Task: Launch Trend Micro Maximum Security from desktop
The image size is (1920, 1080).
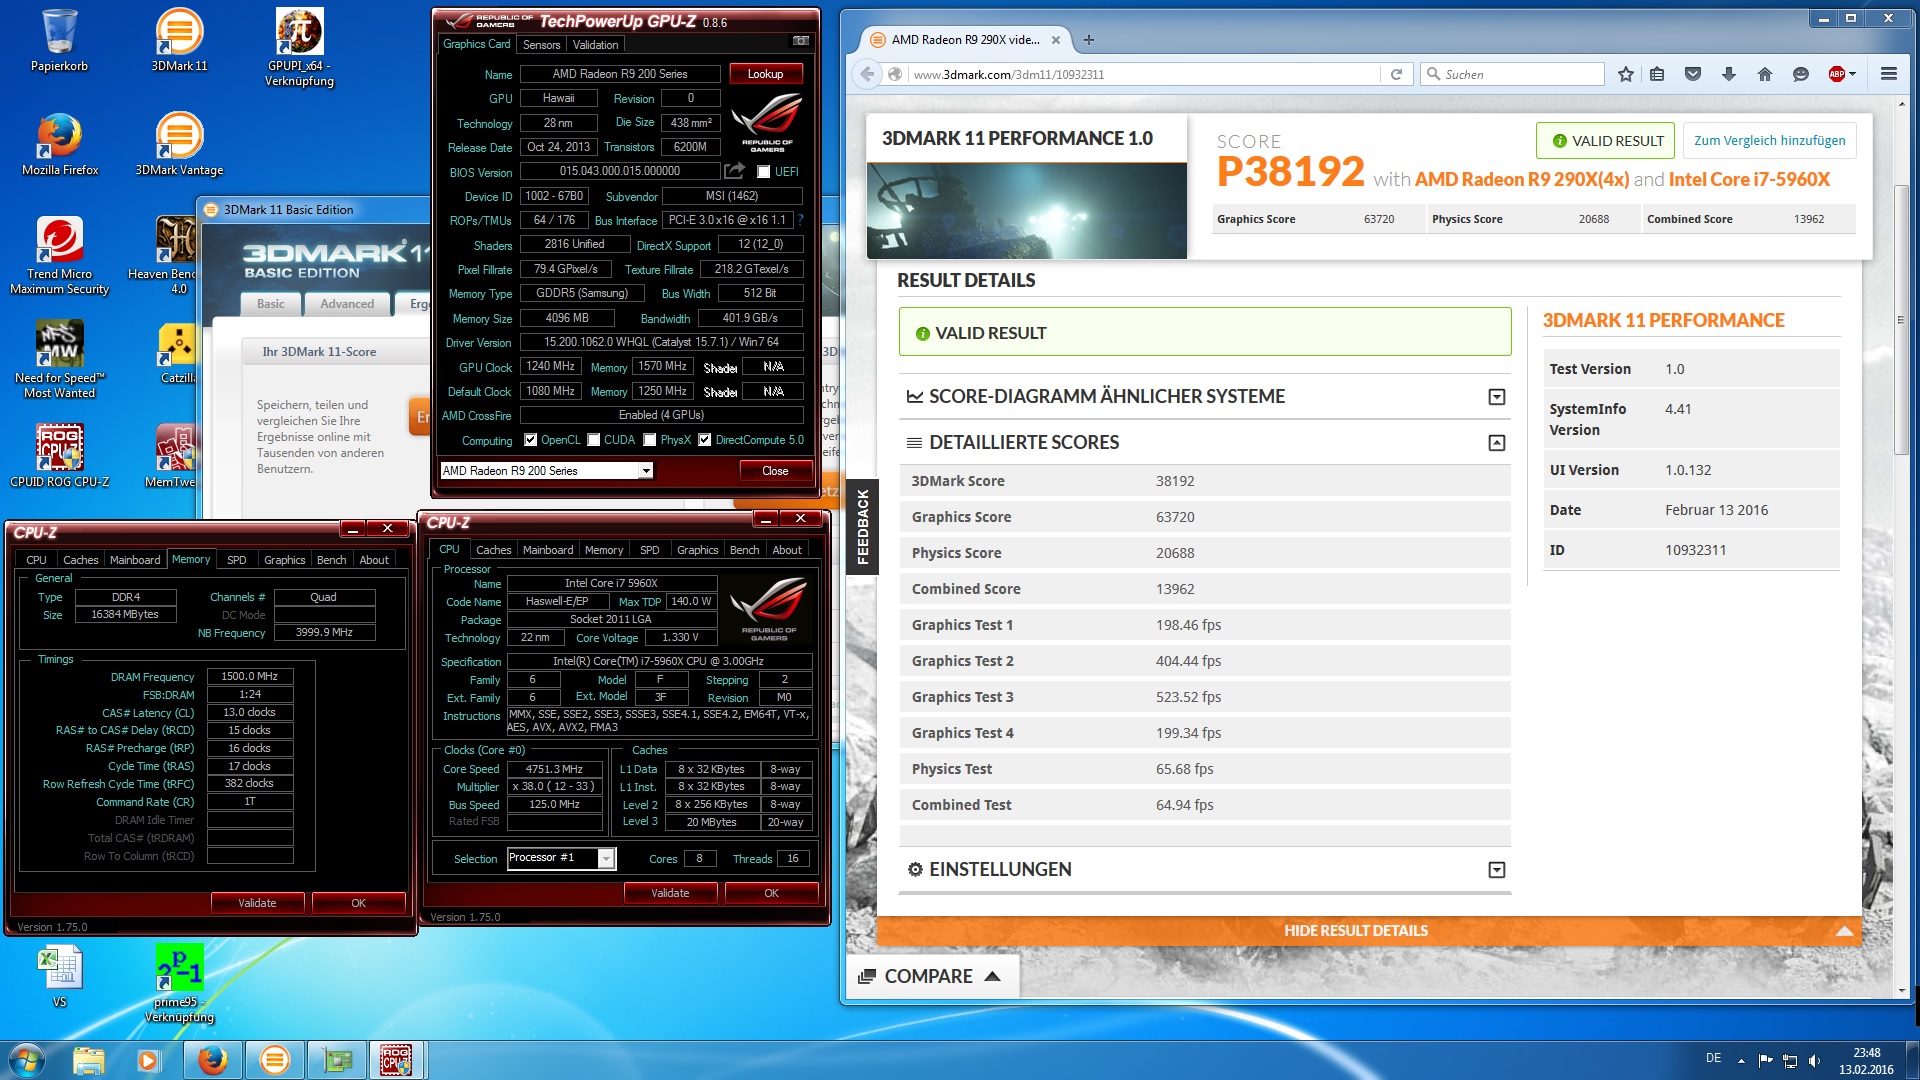Action: tap(59, 255)
